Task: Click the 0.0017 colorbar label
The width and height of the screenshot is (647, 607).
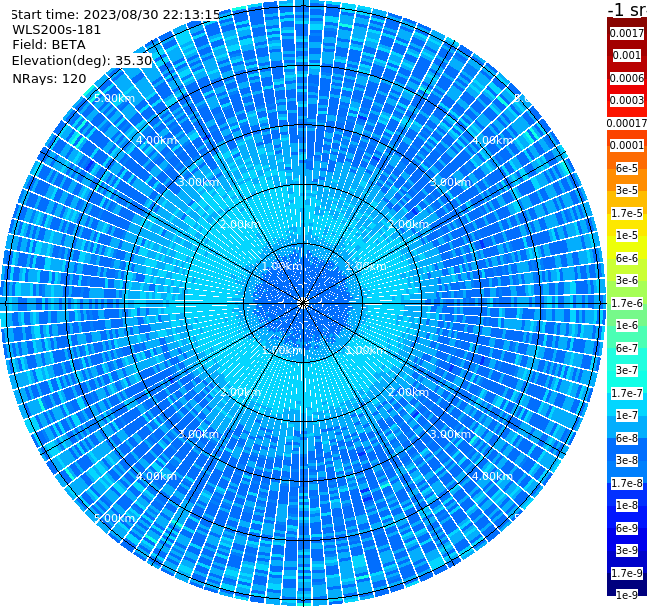Action: pyautogui.click(x=627, y=33)
